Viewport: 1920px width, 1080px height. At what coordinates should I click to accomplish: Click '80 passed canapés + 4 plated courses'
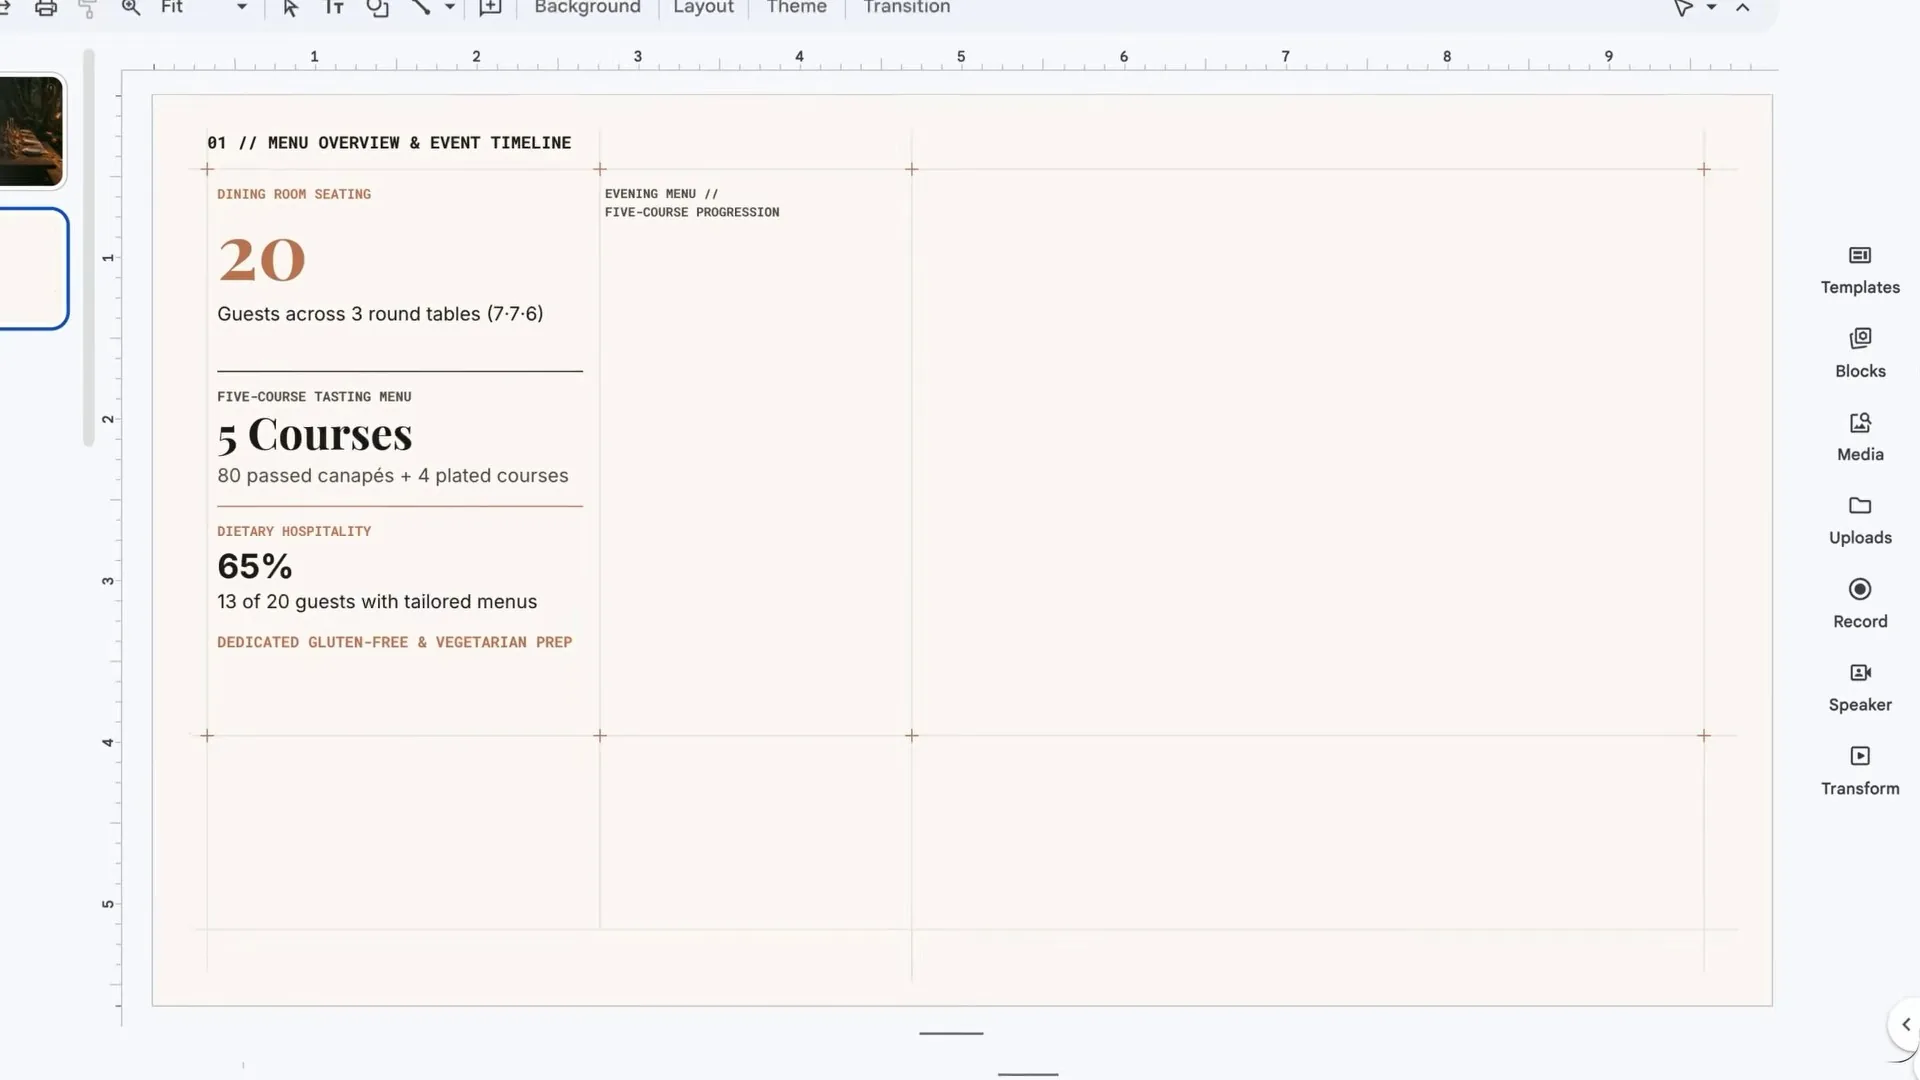393,476
